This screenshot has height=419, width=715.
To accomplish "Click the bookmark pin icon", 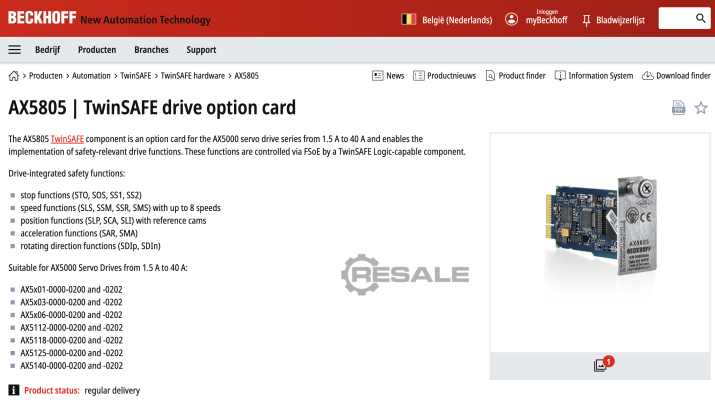I will pos(586,20).
